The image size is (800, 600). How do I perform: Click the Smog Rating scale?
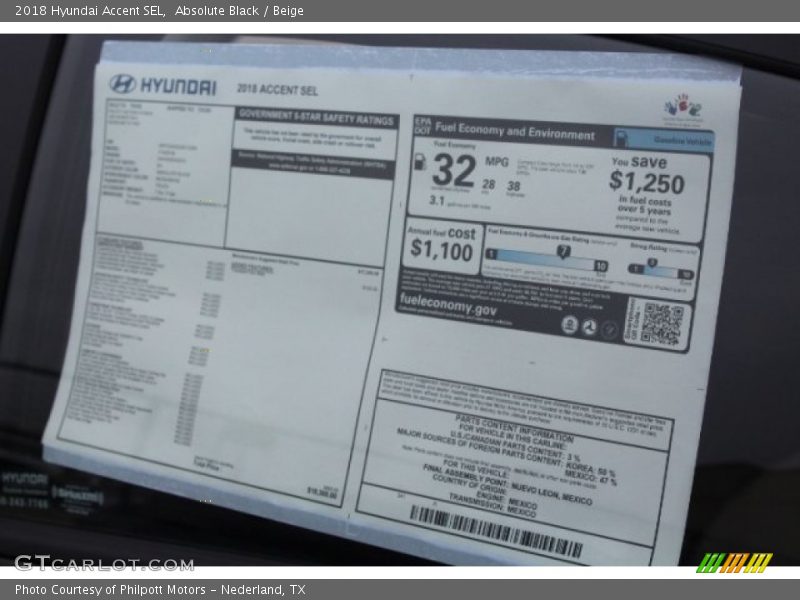point(660,266)
